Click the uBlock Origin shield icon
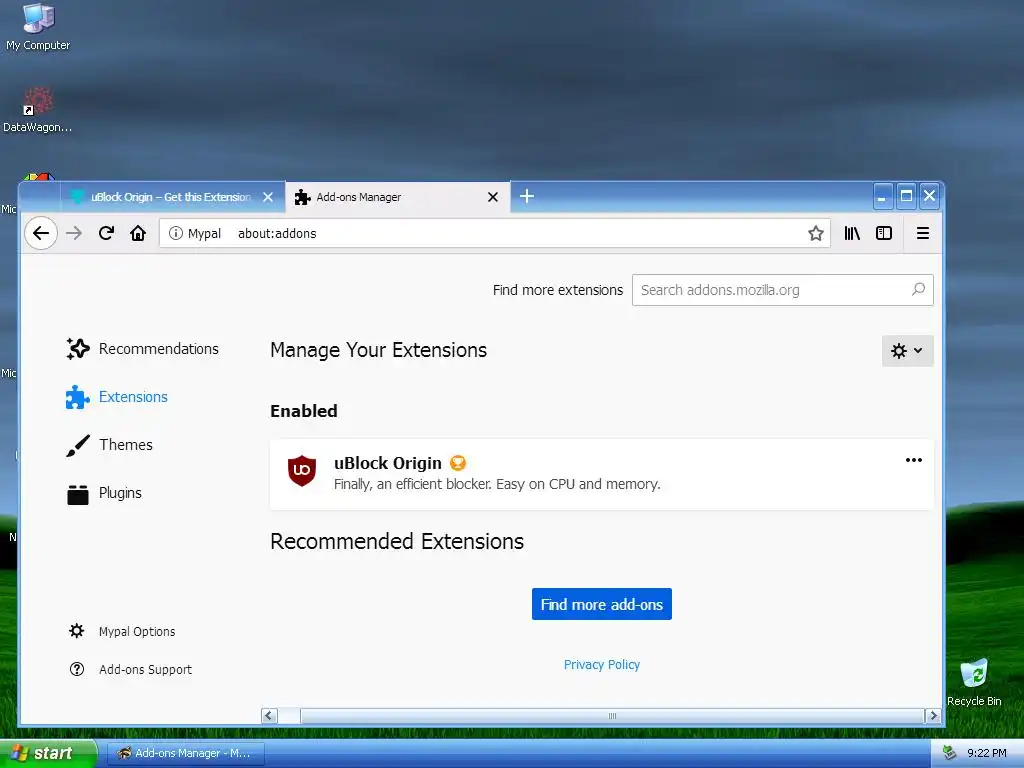Viewport: 1024px width, 768px height. tap(302, 471)
